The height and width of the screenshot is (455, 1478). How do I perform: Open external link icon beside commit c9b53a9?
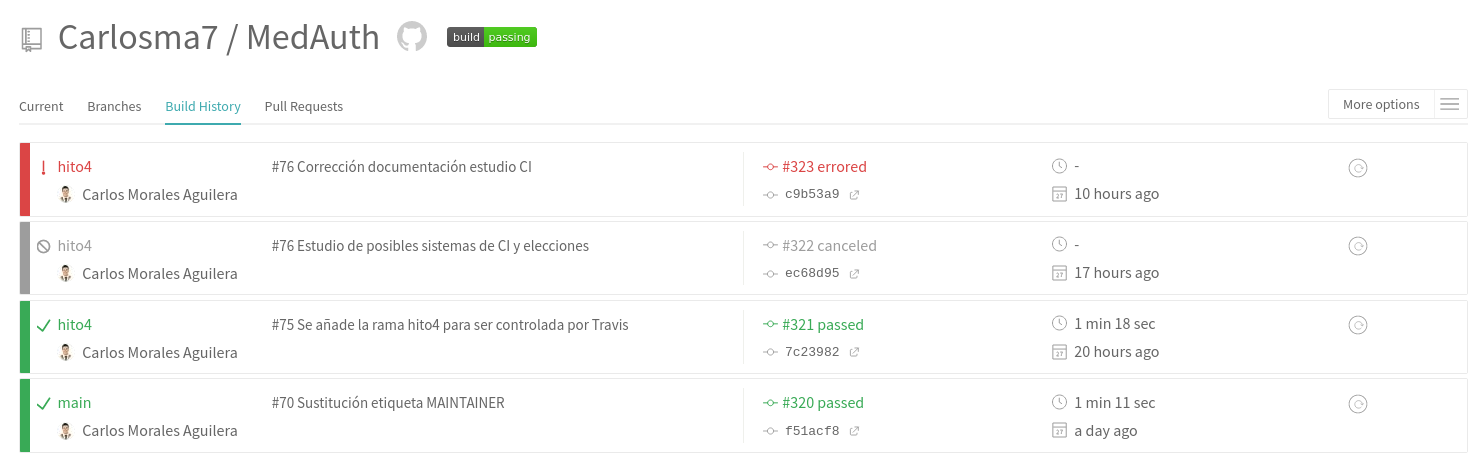tap(854, 195)
